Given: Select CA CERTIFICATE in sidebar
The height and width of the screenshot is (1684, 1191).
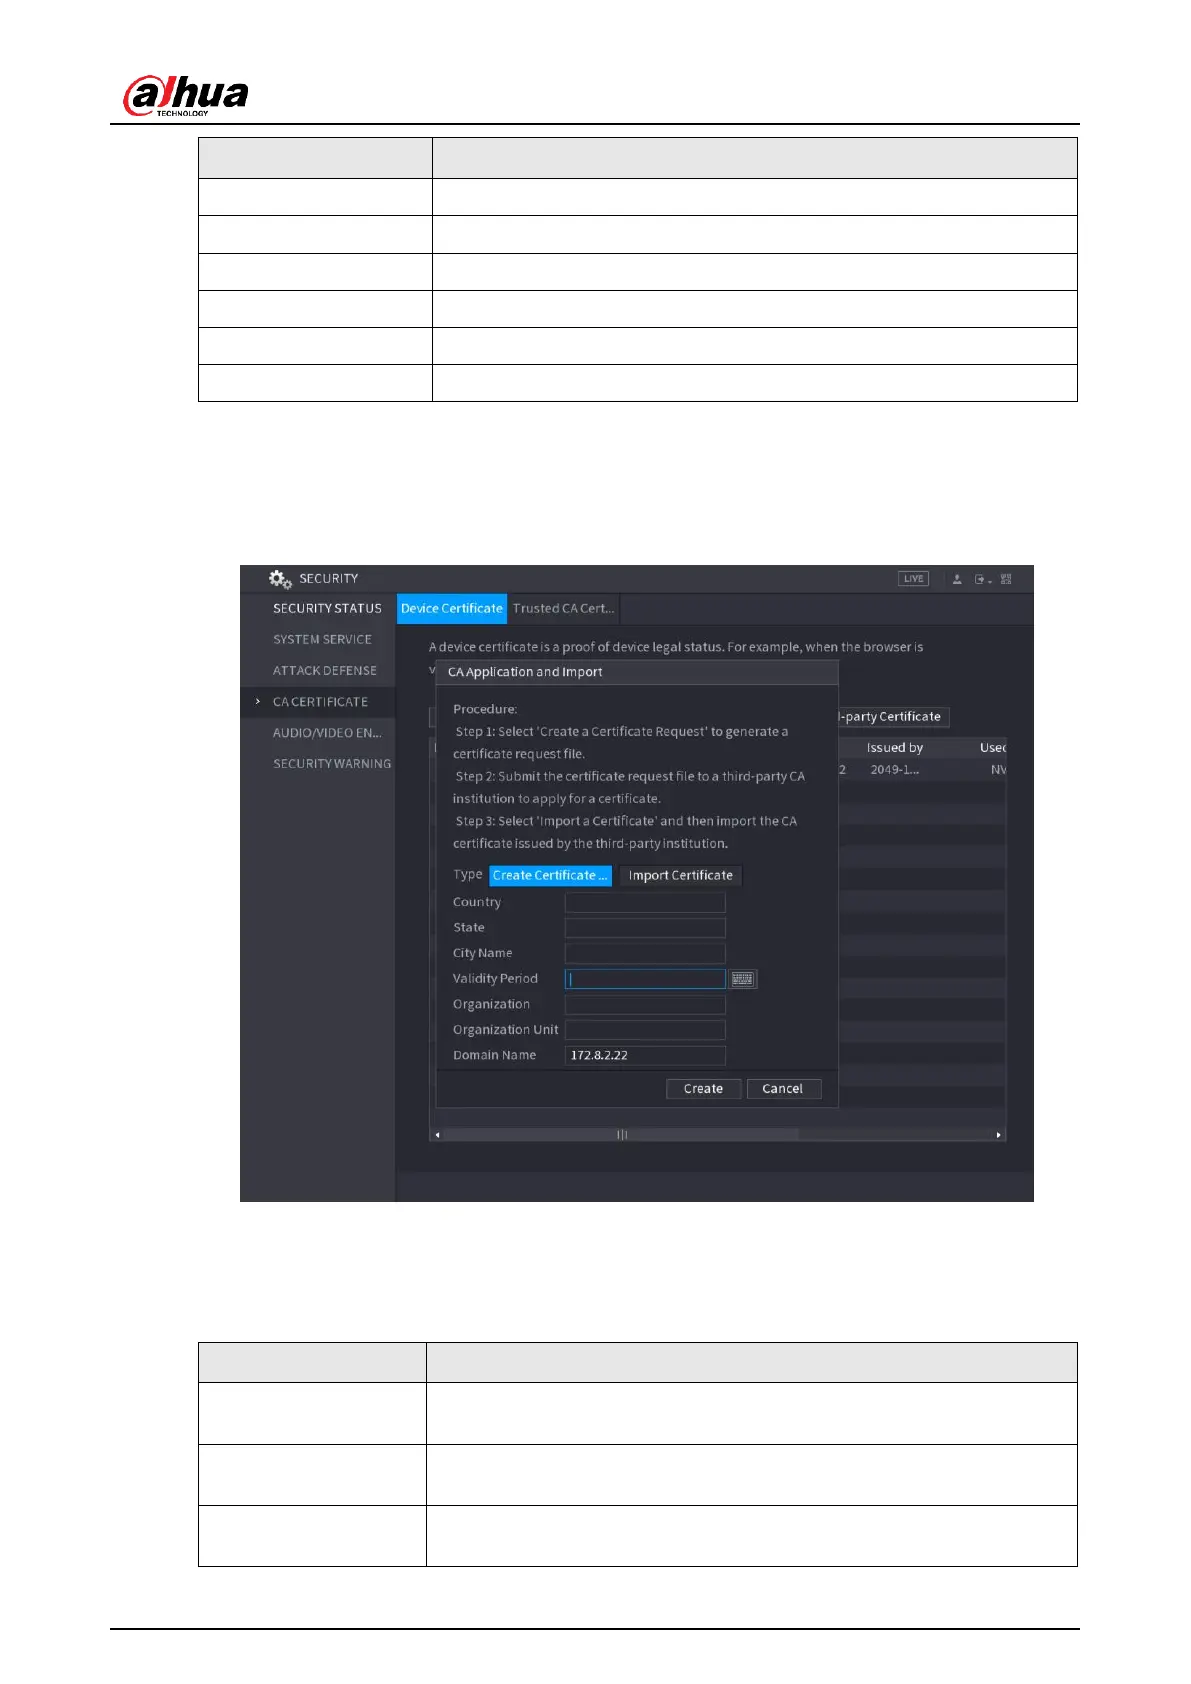Looking at the screenshot, I should click(x=320, y=702).
